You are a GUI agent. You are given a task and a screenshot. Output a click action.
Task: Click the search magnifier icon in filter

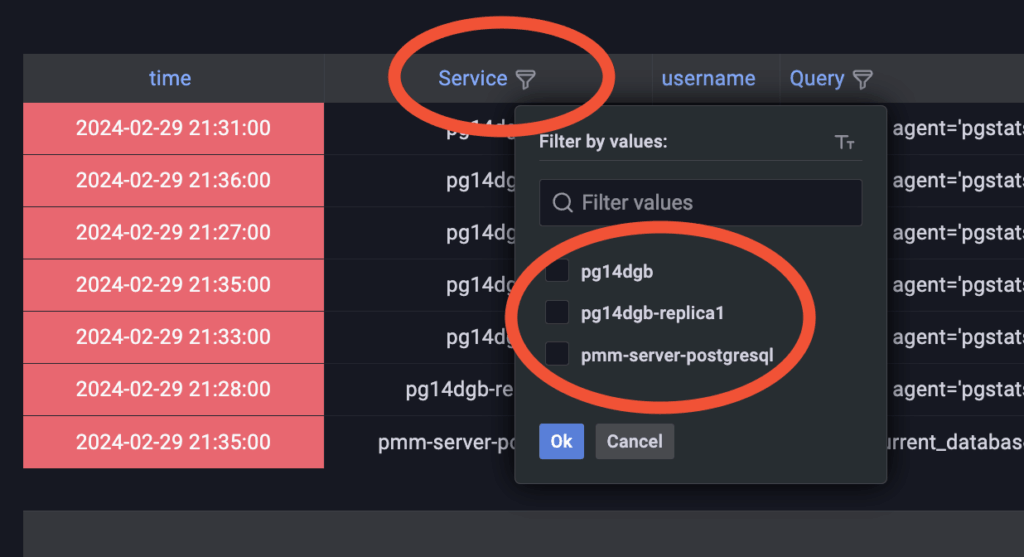pos(563,203)
